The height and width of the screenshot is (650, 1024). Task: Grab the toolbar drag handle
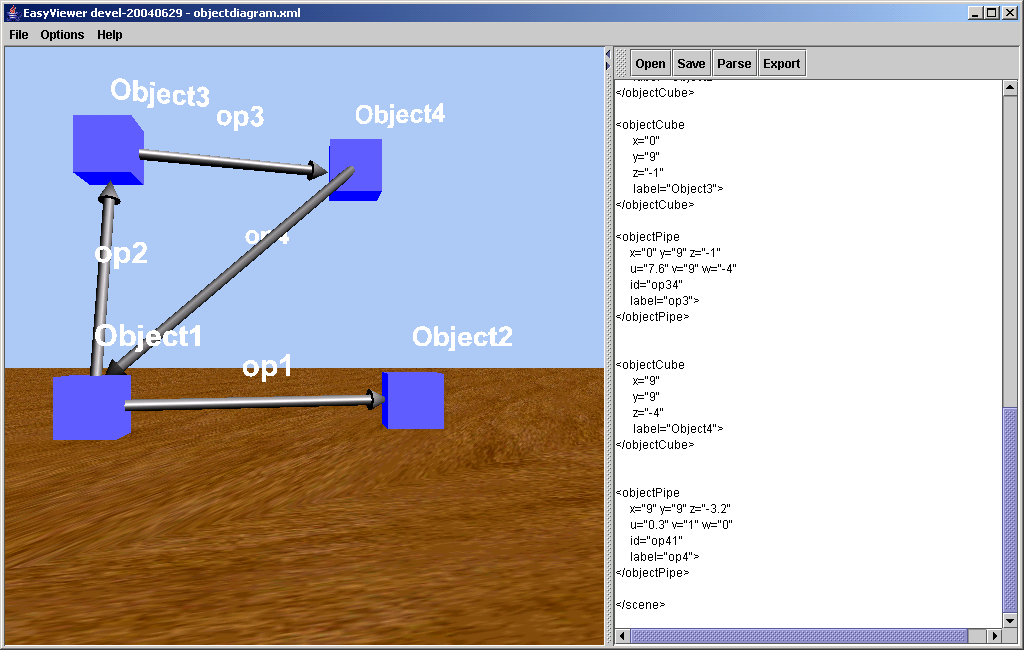tap(622, 63)
